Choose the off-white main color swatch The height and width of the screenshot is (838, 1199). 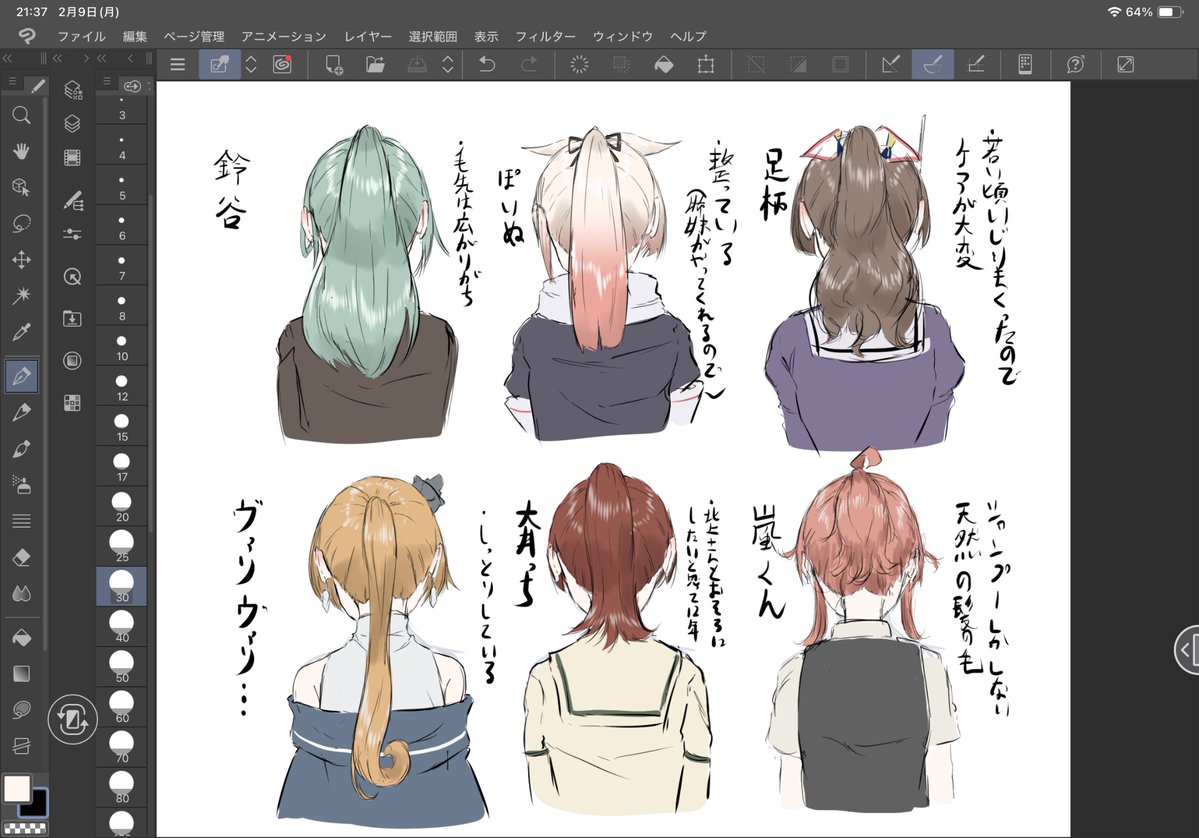pos(17,788)
